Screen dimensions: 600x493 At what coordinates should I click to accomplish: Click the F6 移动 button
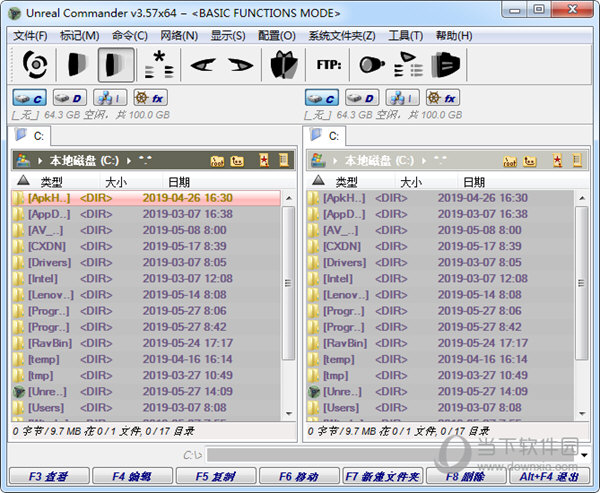[299, 476]
